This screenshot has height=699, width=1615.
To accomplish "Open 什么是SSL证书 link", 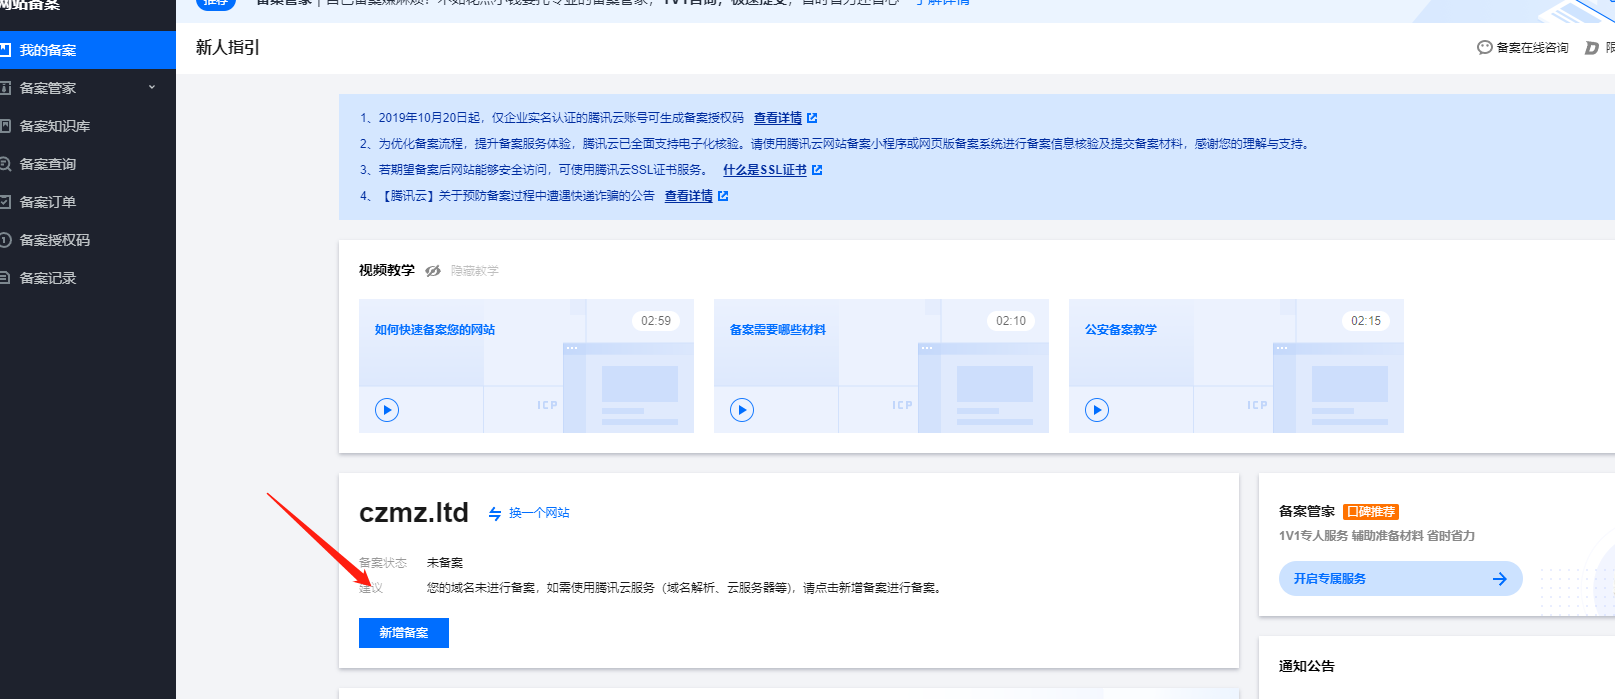I will pyautogui.click(x=765, y=170).
